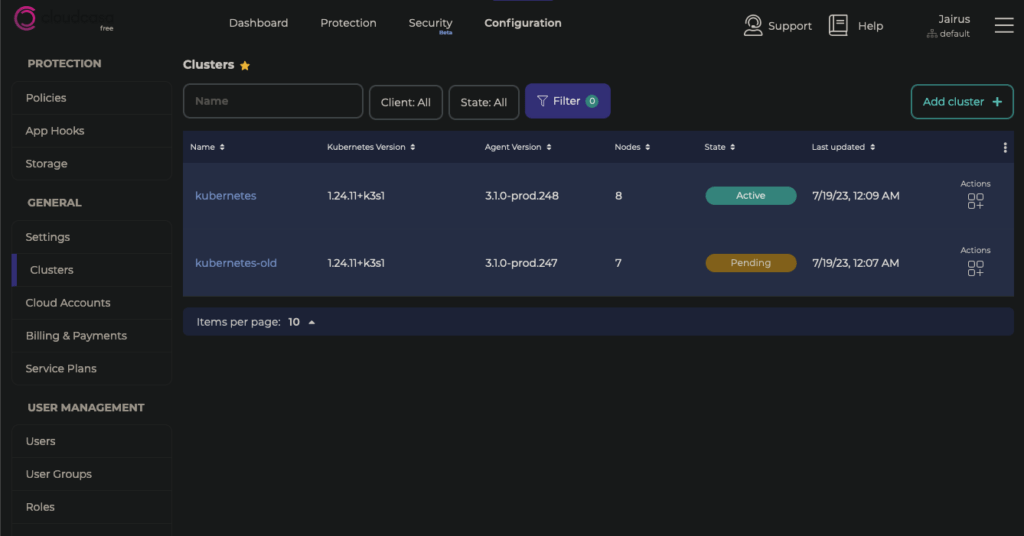This screenshot has width=1024, height=536.
Task: Open Actions icon for kubernetes cluster
Action: point(975,201)
